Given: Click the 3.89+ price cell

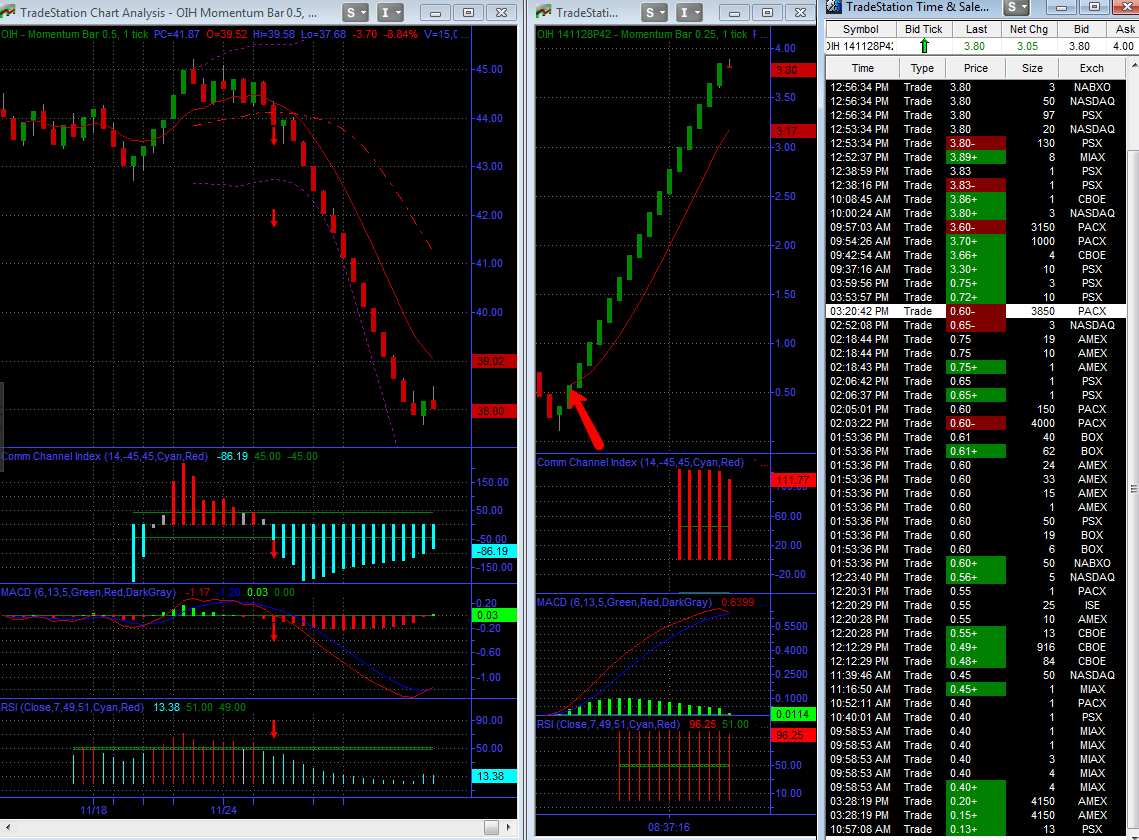Looking at the screenshot, I should (x=976, y=157).
